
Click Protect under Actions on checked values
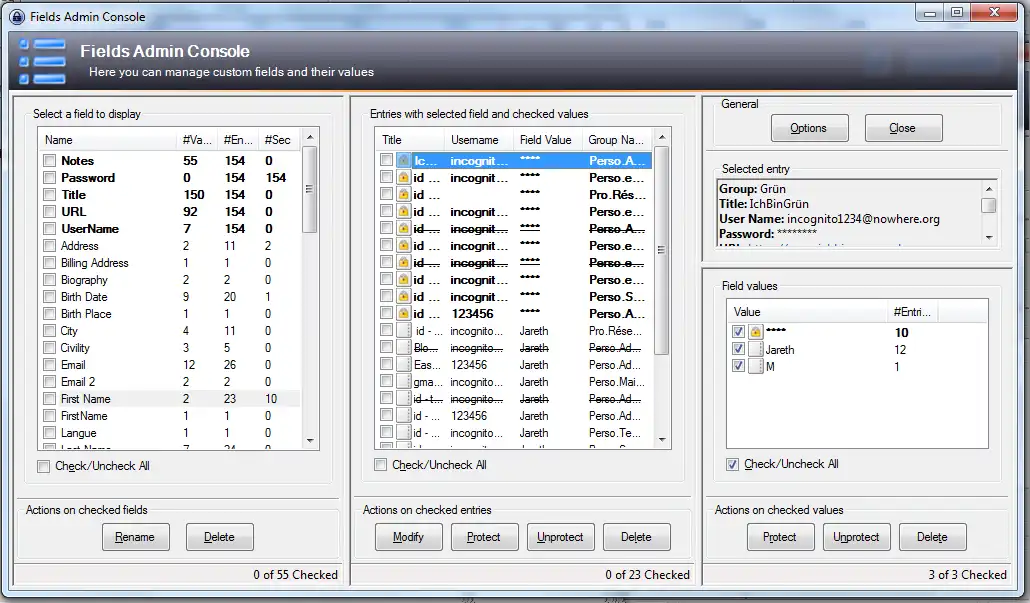click(780, 537)
